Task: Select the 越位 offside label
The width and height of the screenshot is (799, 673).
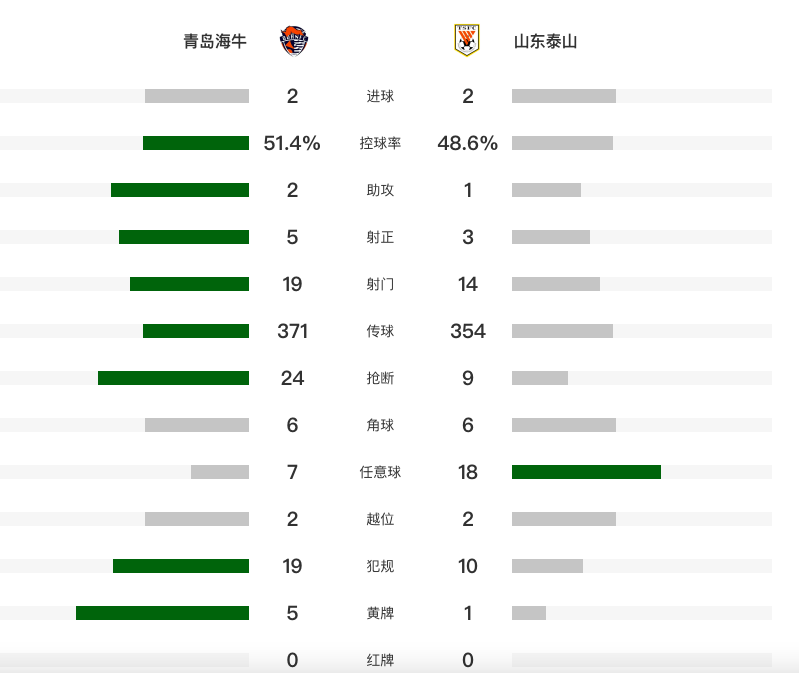Action: click(380, 519)
